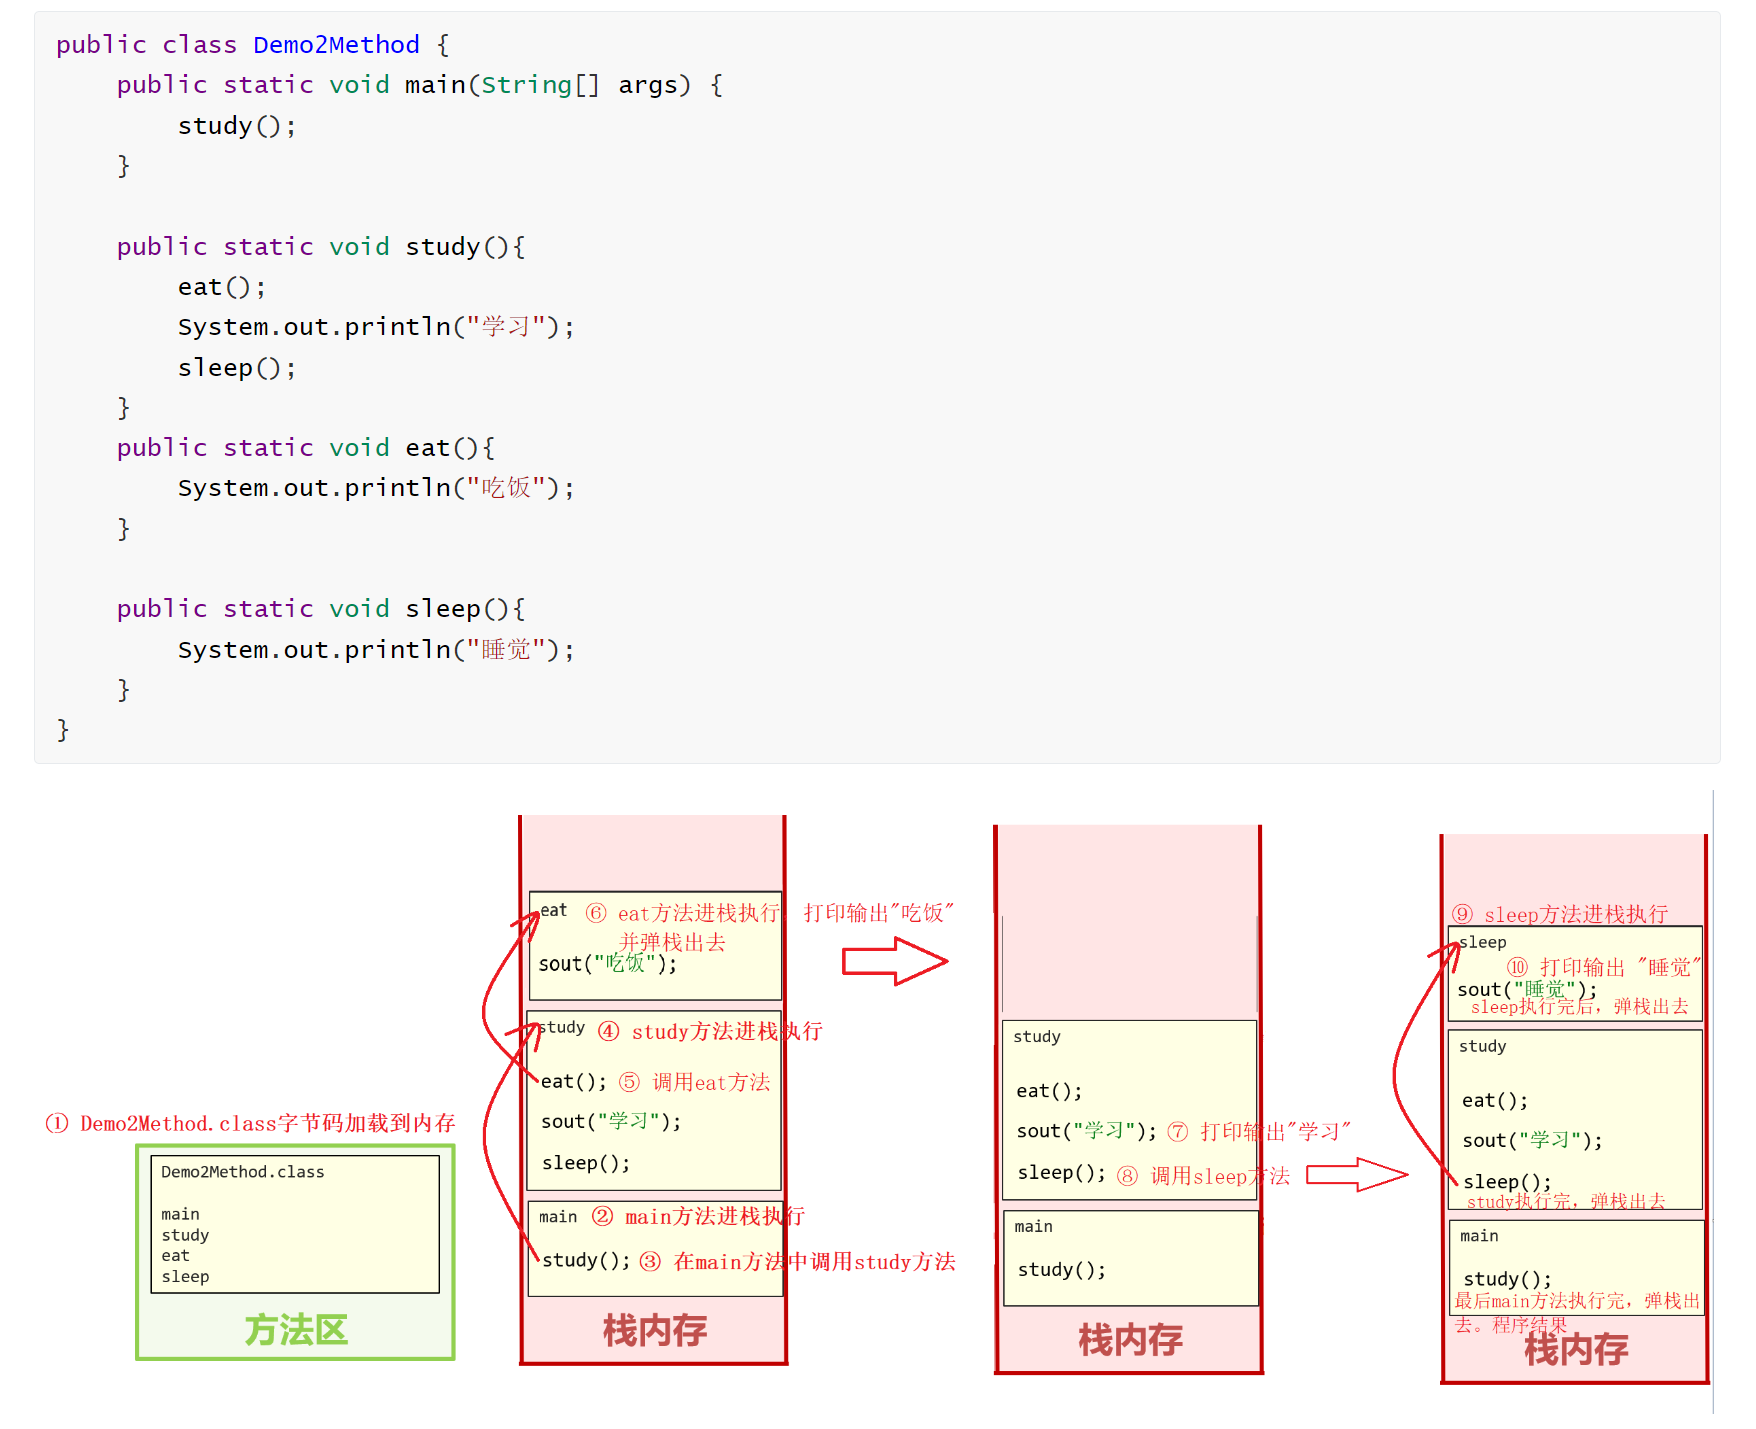Click annotation "③ 在main方法中调用study方法"

coord(797,1262)
